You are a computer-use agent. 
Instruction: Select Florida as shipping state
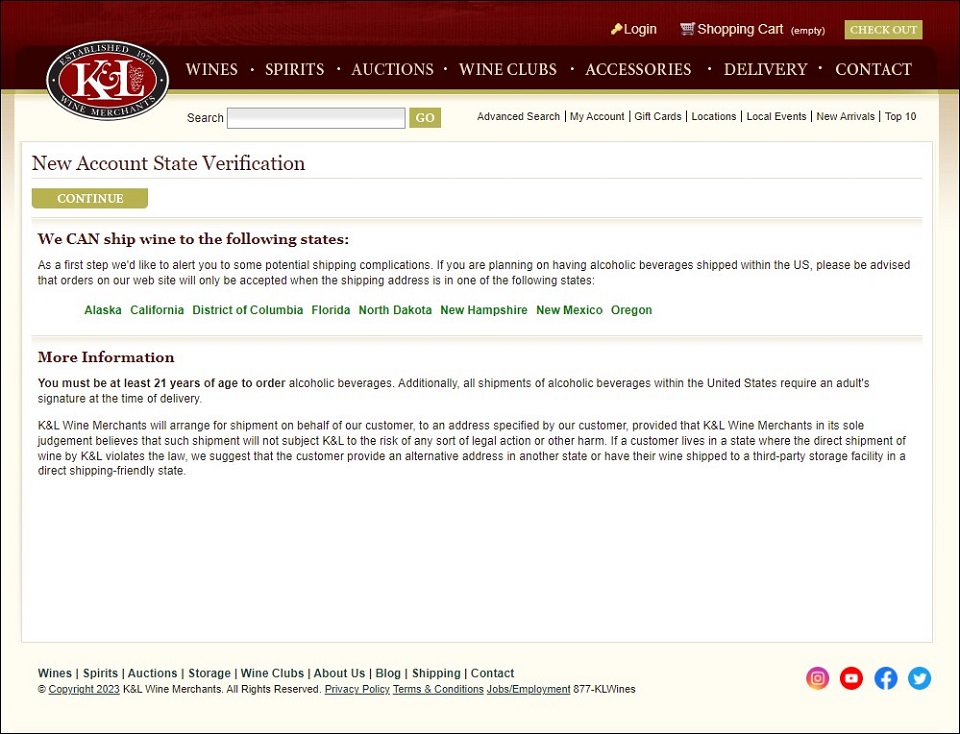click(331, 310)
